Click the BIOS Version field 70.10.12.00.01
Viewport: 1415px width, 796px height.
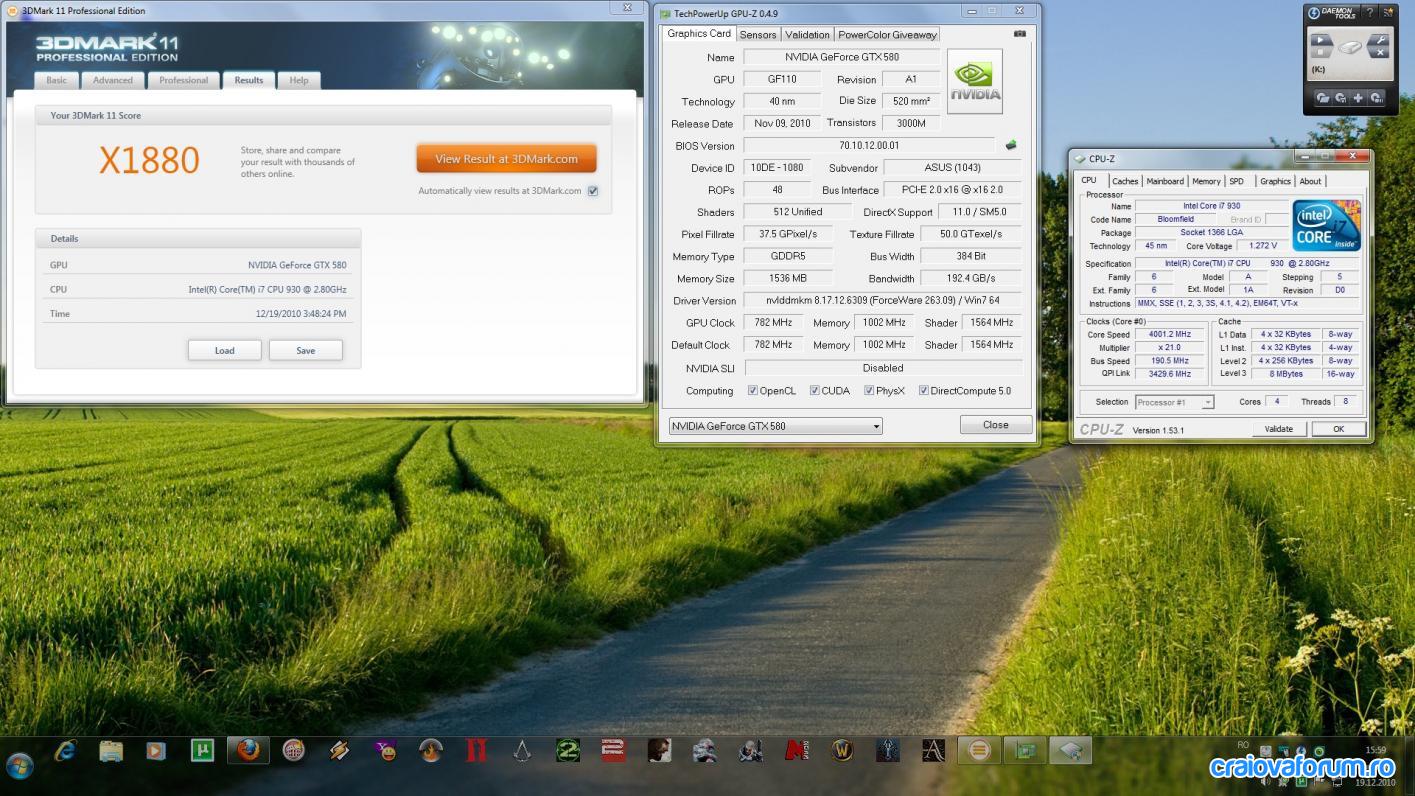coord(870,145)
